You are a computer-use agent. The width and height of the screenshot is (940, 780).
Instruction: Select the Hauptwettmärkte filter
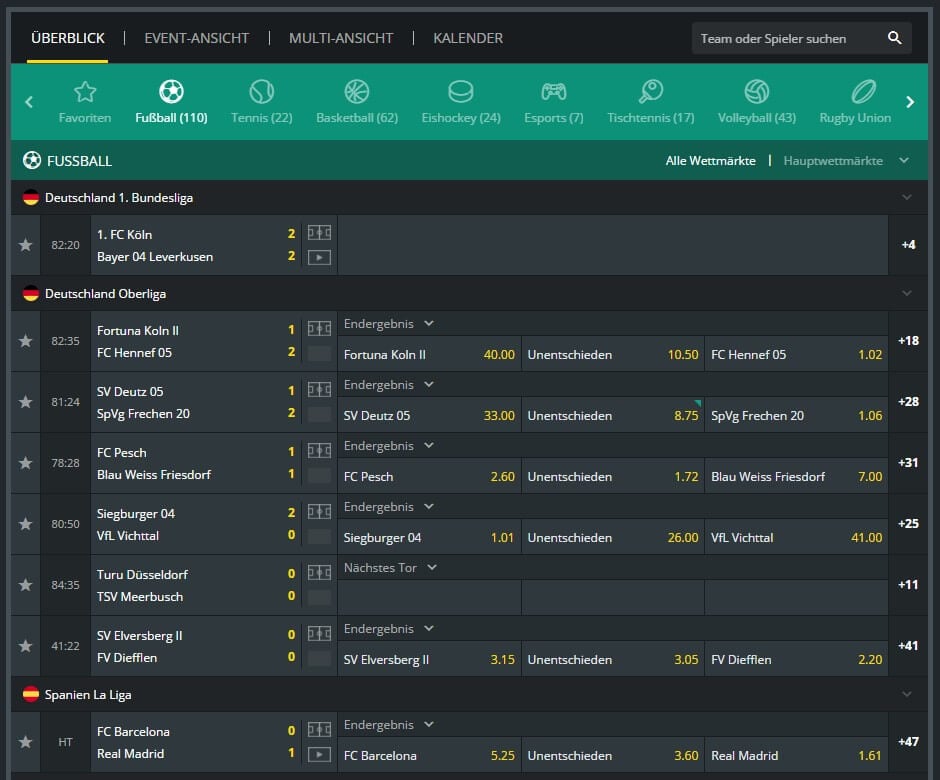coord(833,161)
